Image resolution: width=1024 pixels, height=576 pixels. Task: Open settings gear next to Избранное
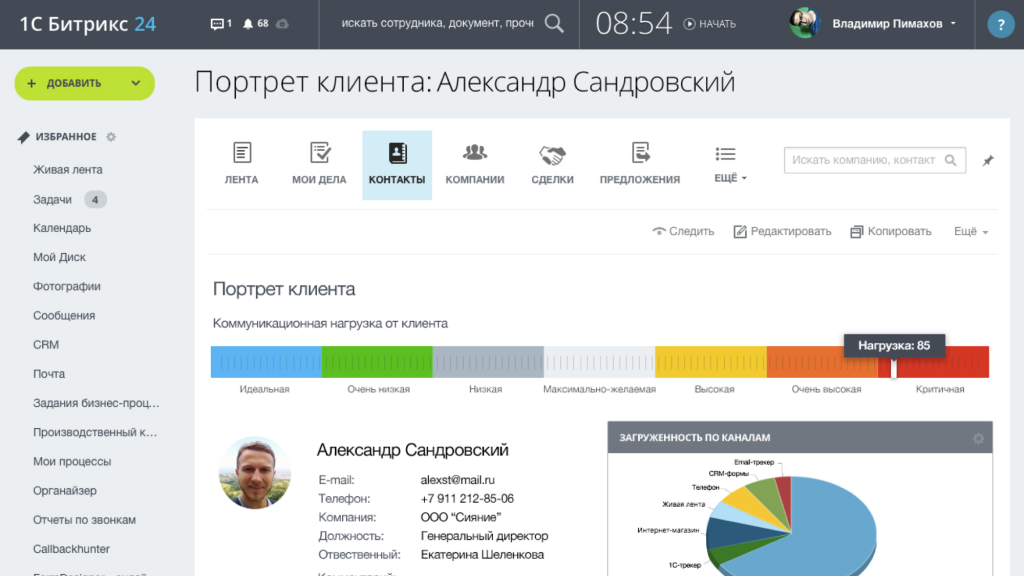[111, 137]
